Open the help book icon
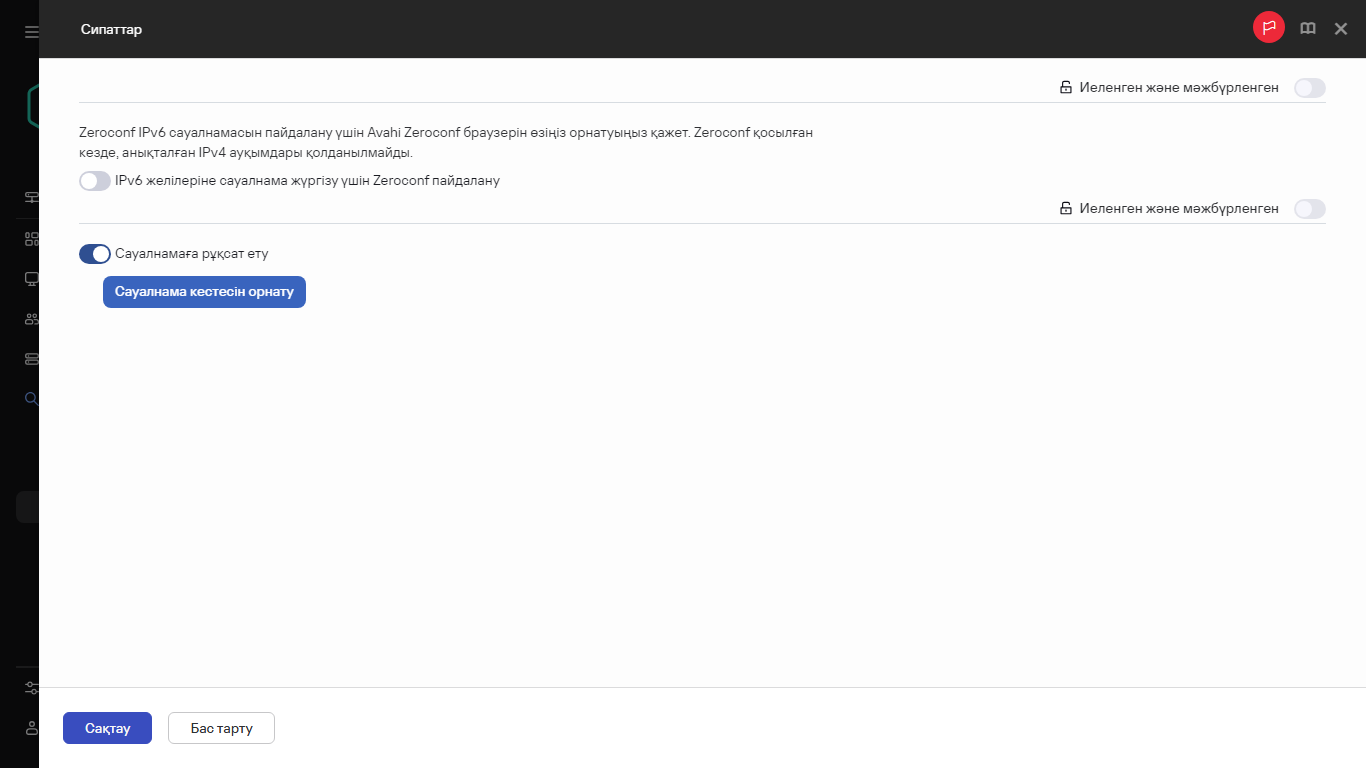This screenshot has height=768, width=1366. coord(1307,29)
